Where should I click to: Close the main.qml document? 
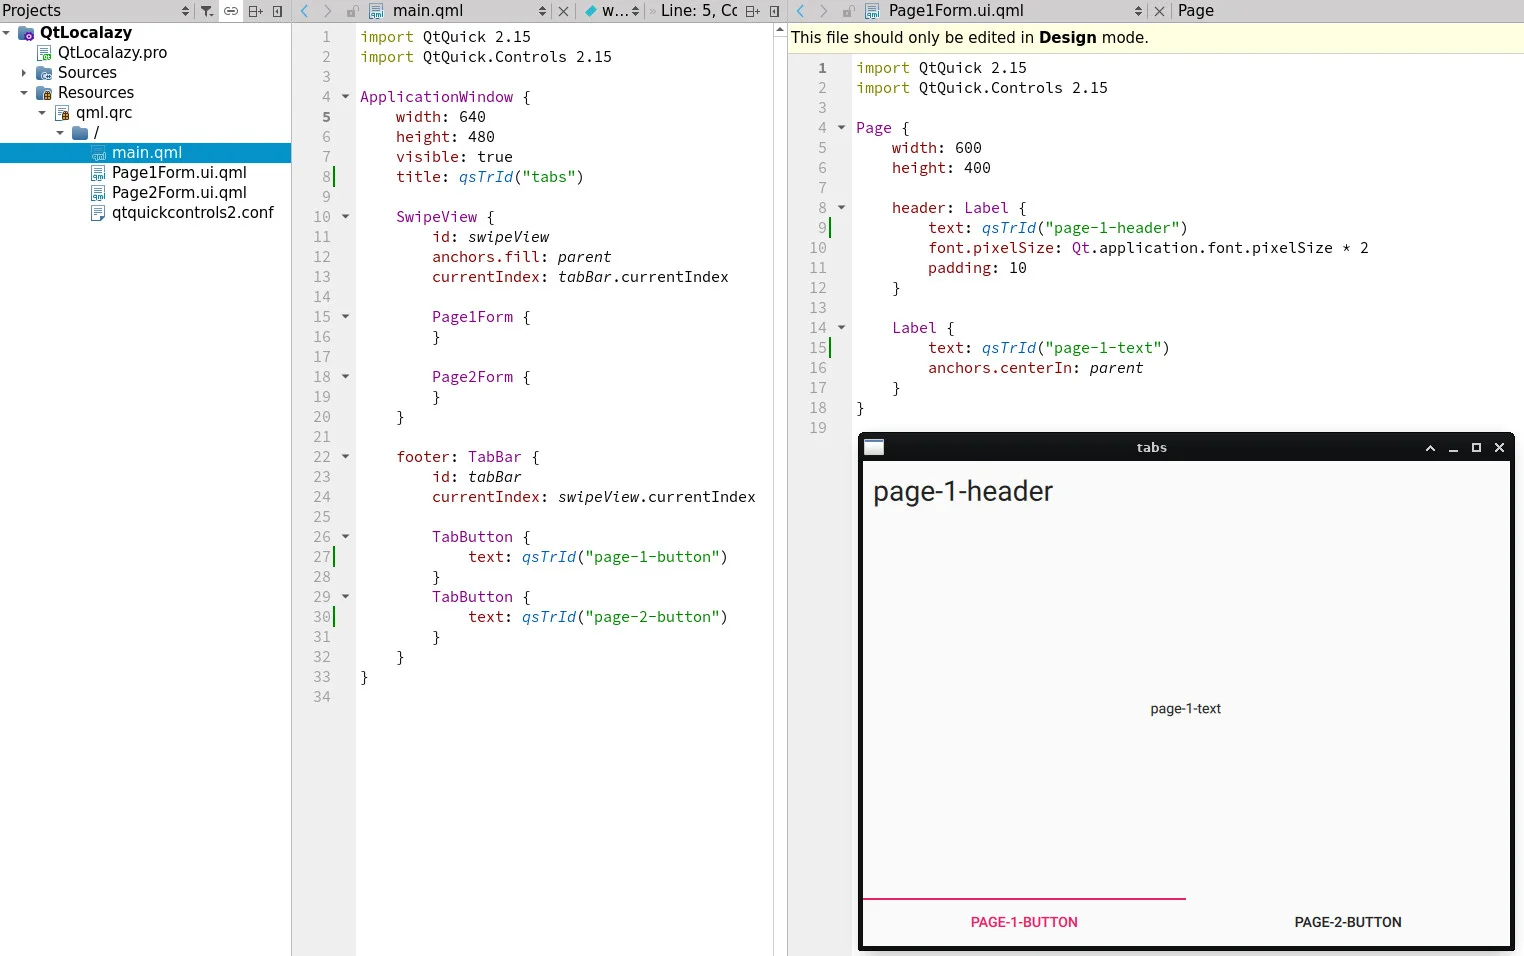[563, 11]
